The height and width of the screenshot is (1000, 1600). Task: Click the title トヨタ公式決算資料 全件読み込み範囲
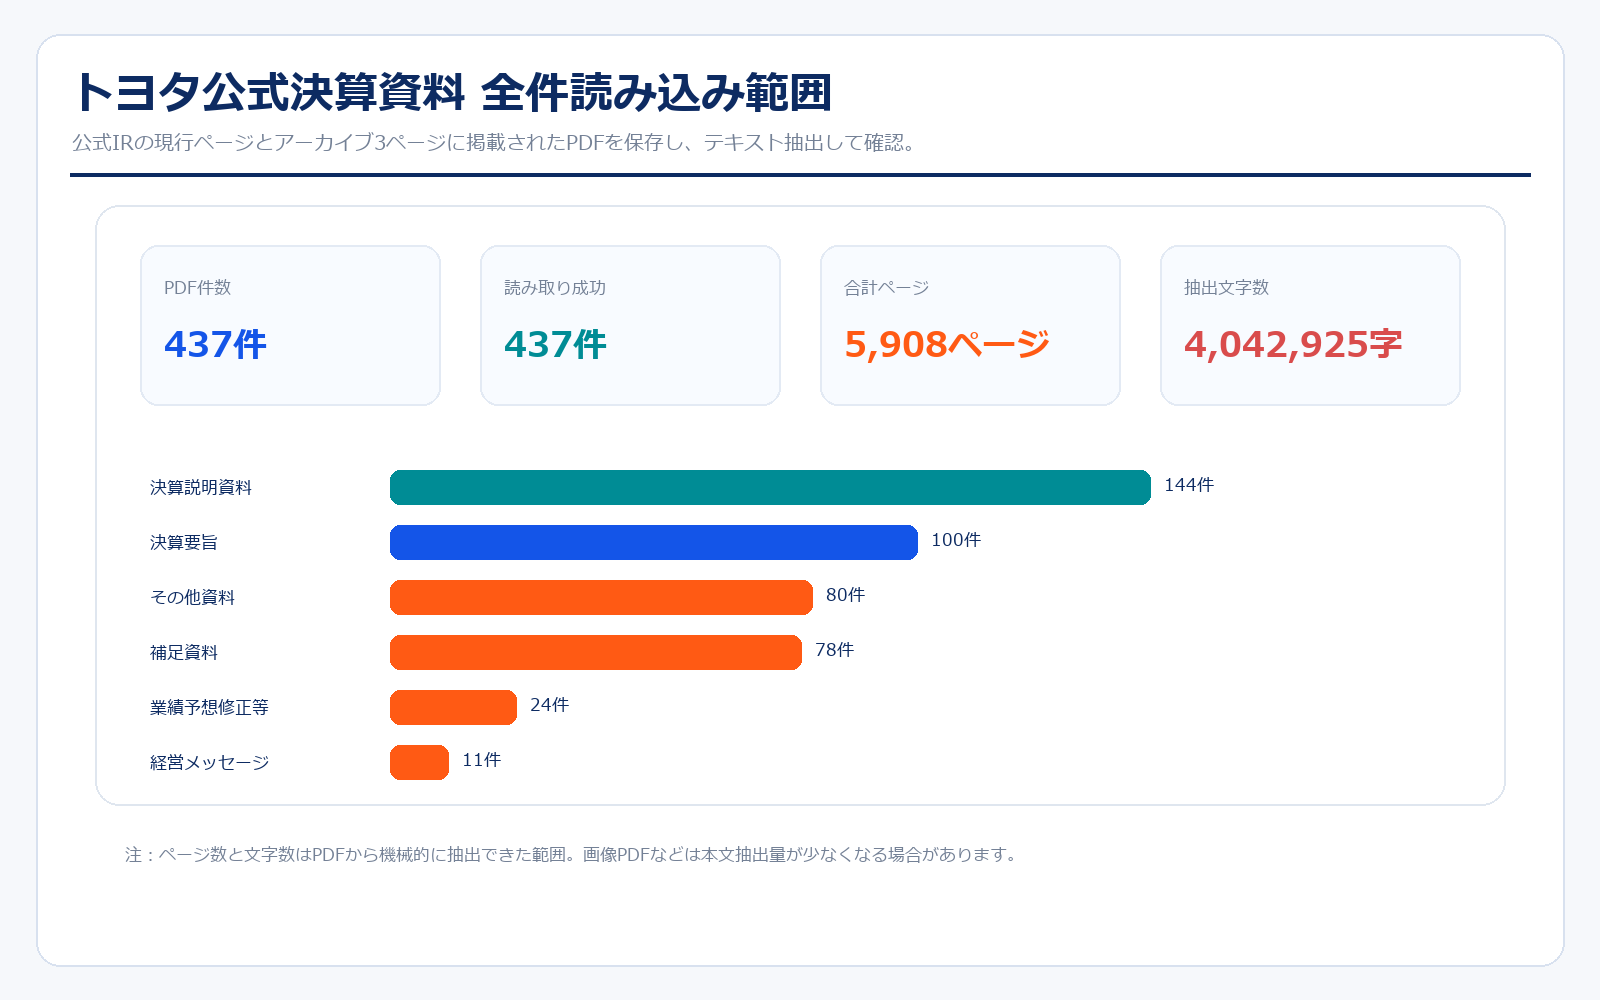coord(452,93)
